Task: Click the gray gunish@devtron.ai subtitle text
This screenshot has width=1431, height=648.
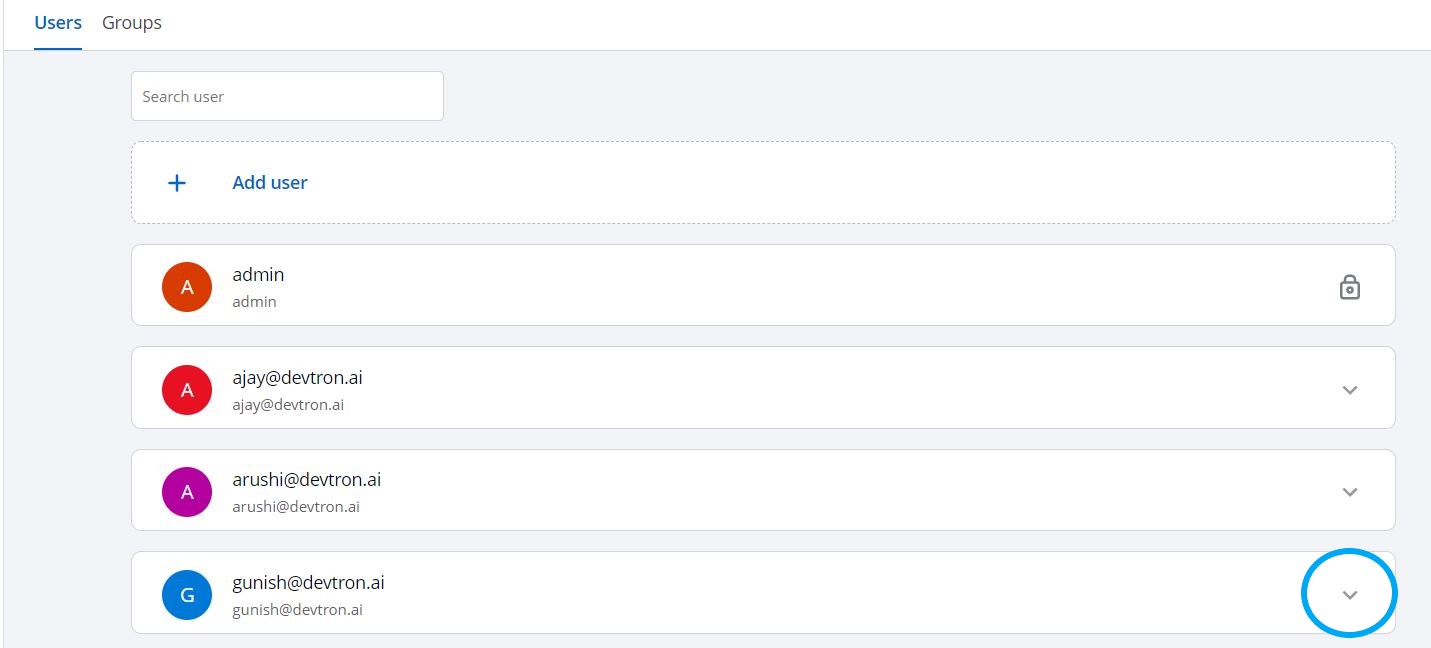Action: 297,609
